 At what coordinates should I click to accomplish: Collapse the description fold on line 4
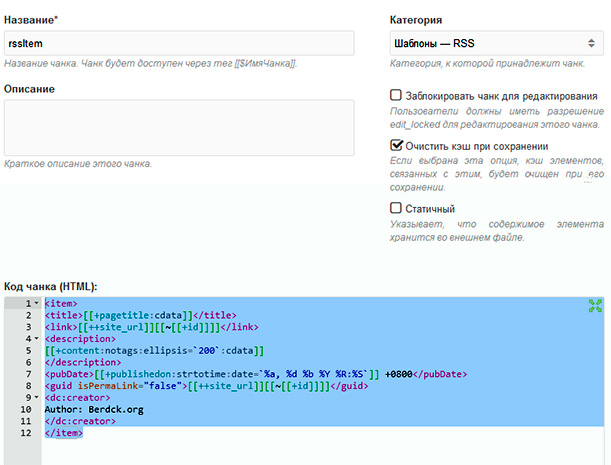point(37,339)
